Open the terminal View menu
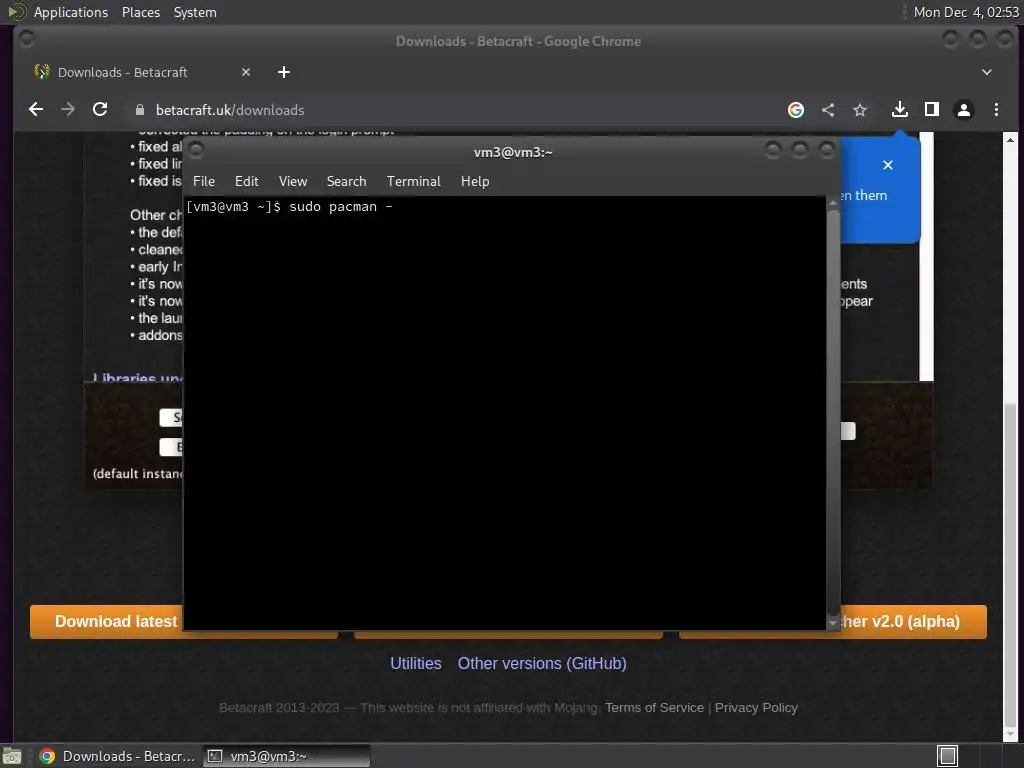 click(293, 182)
